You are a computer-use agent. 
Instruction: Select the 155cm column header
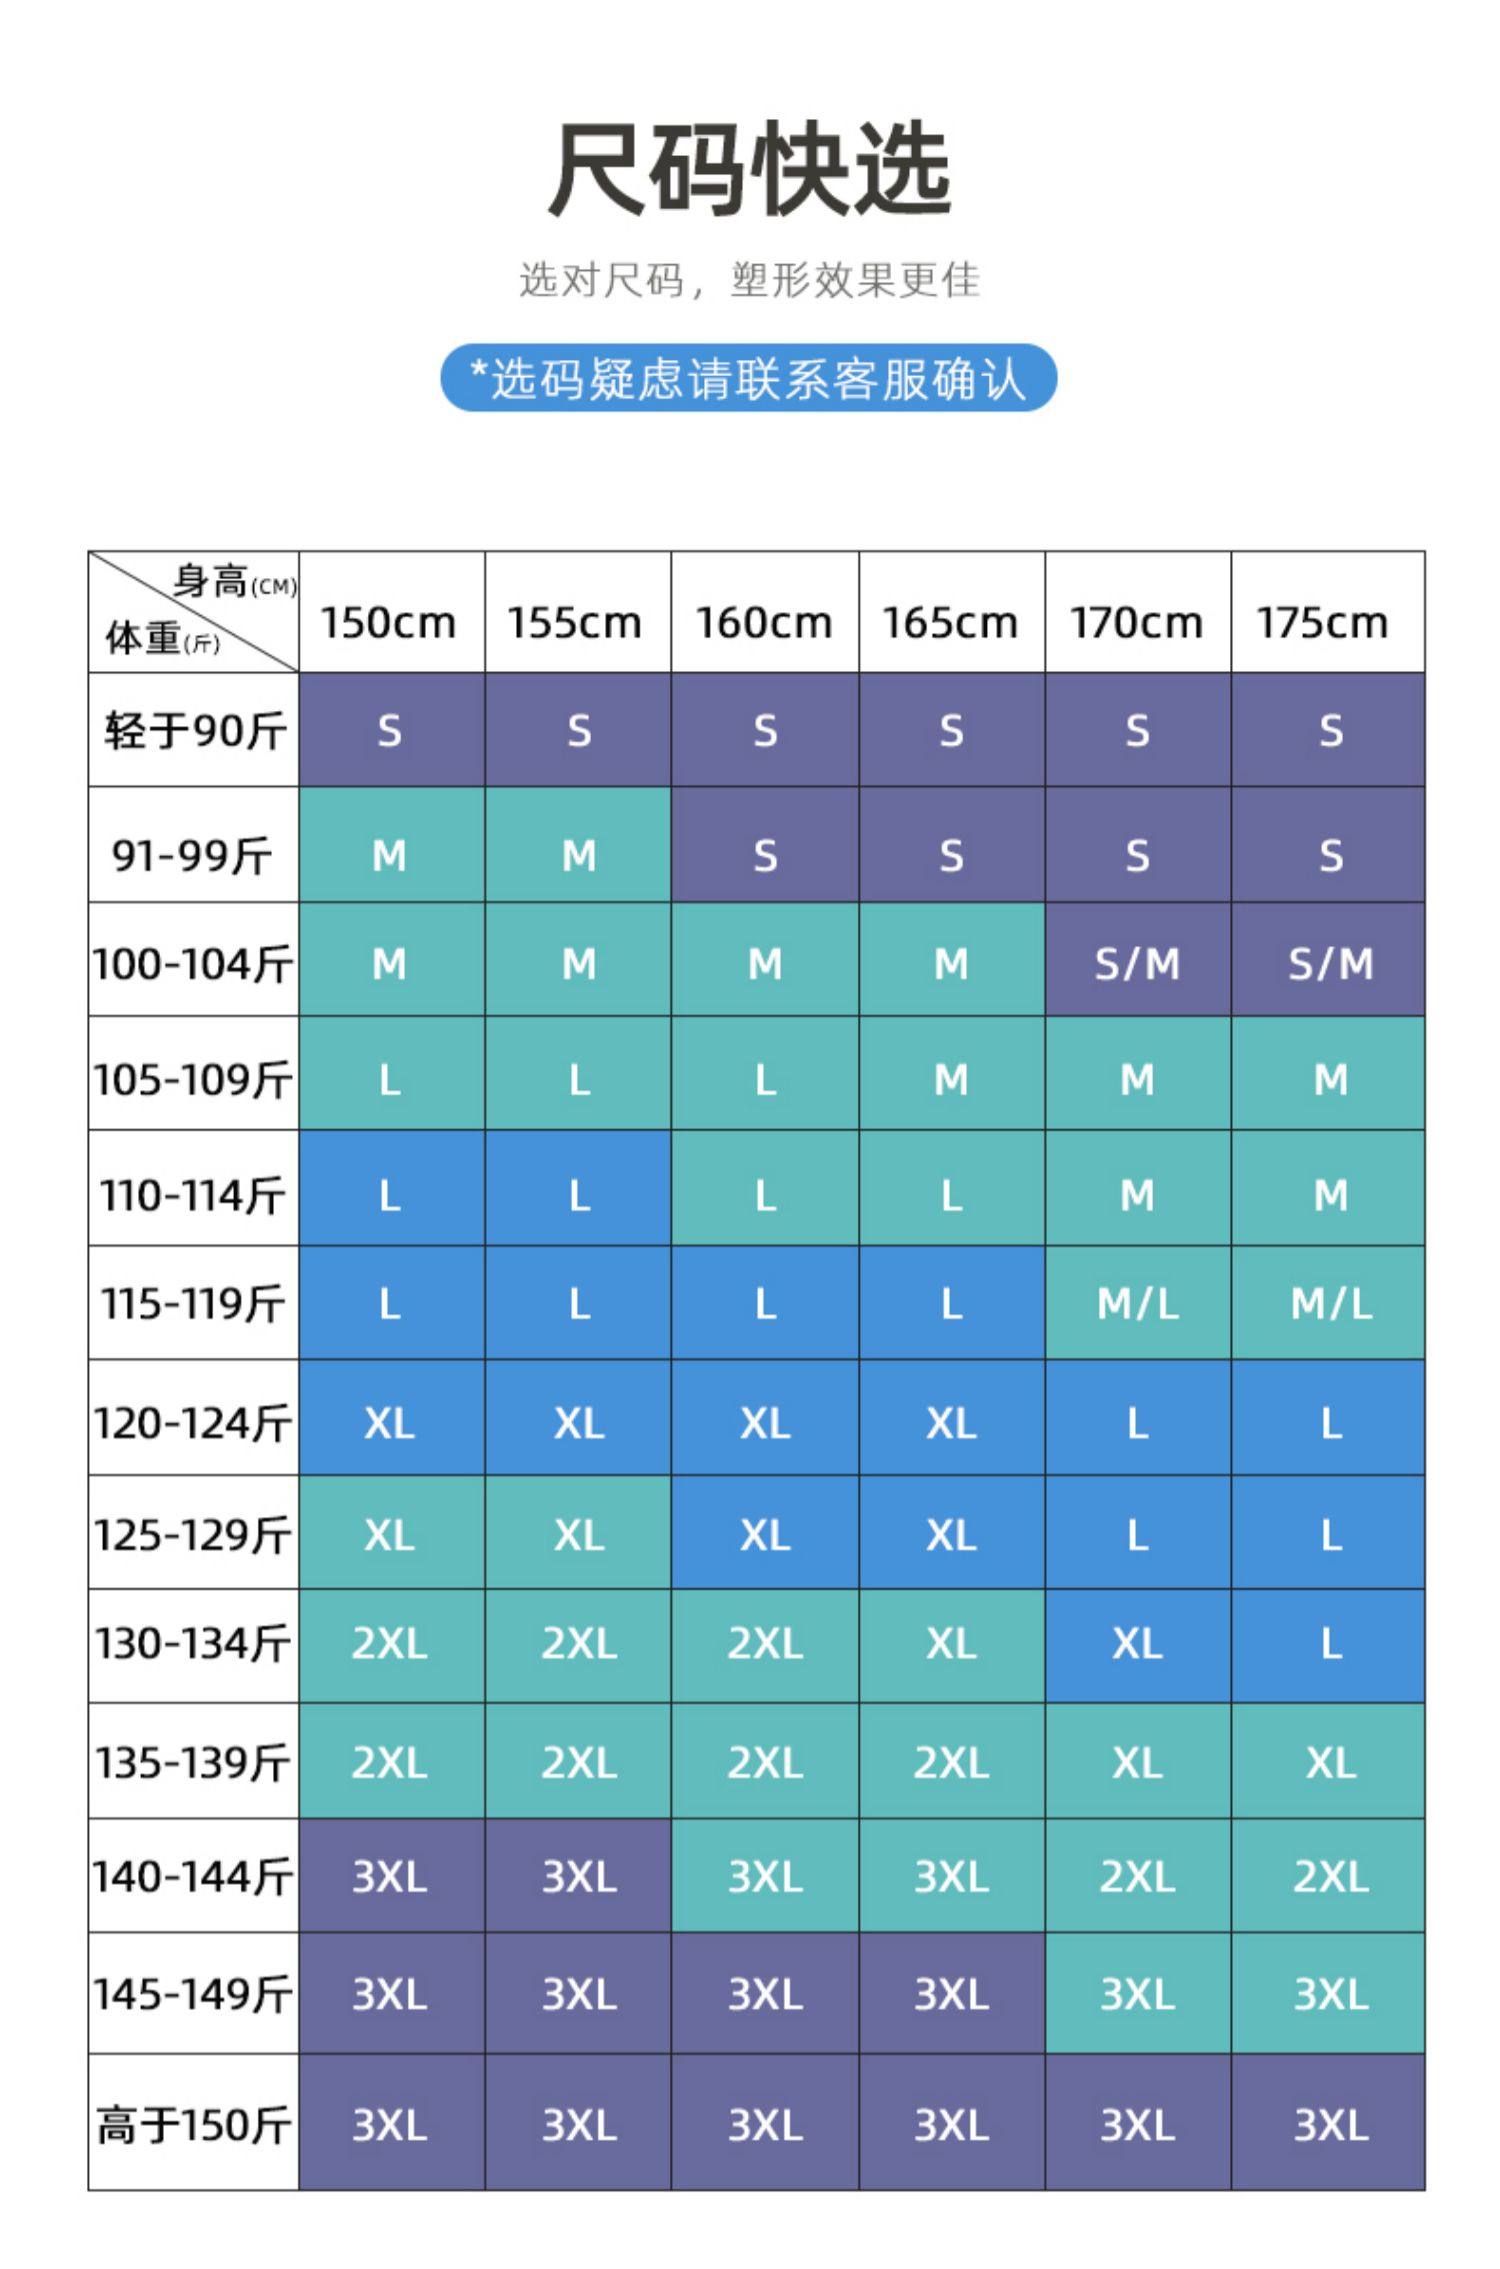pyautogui.click(x=576, y=622)
